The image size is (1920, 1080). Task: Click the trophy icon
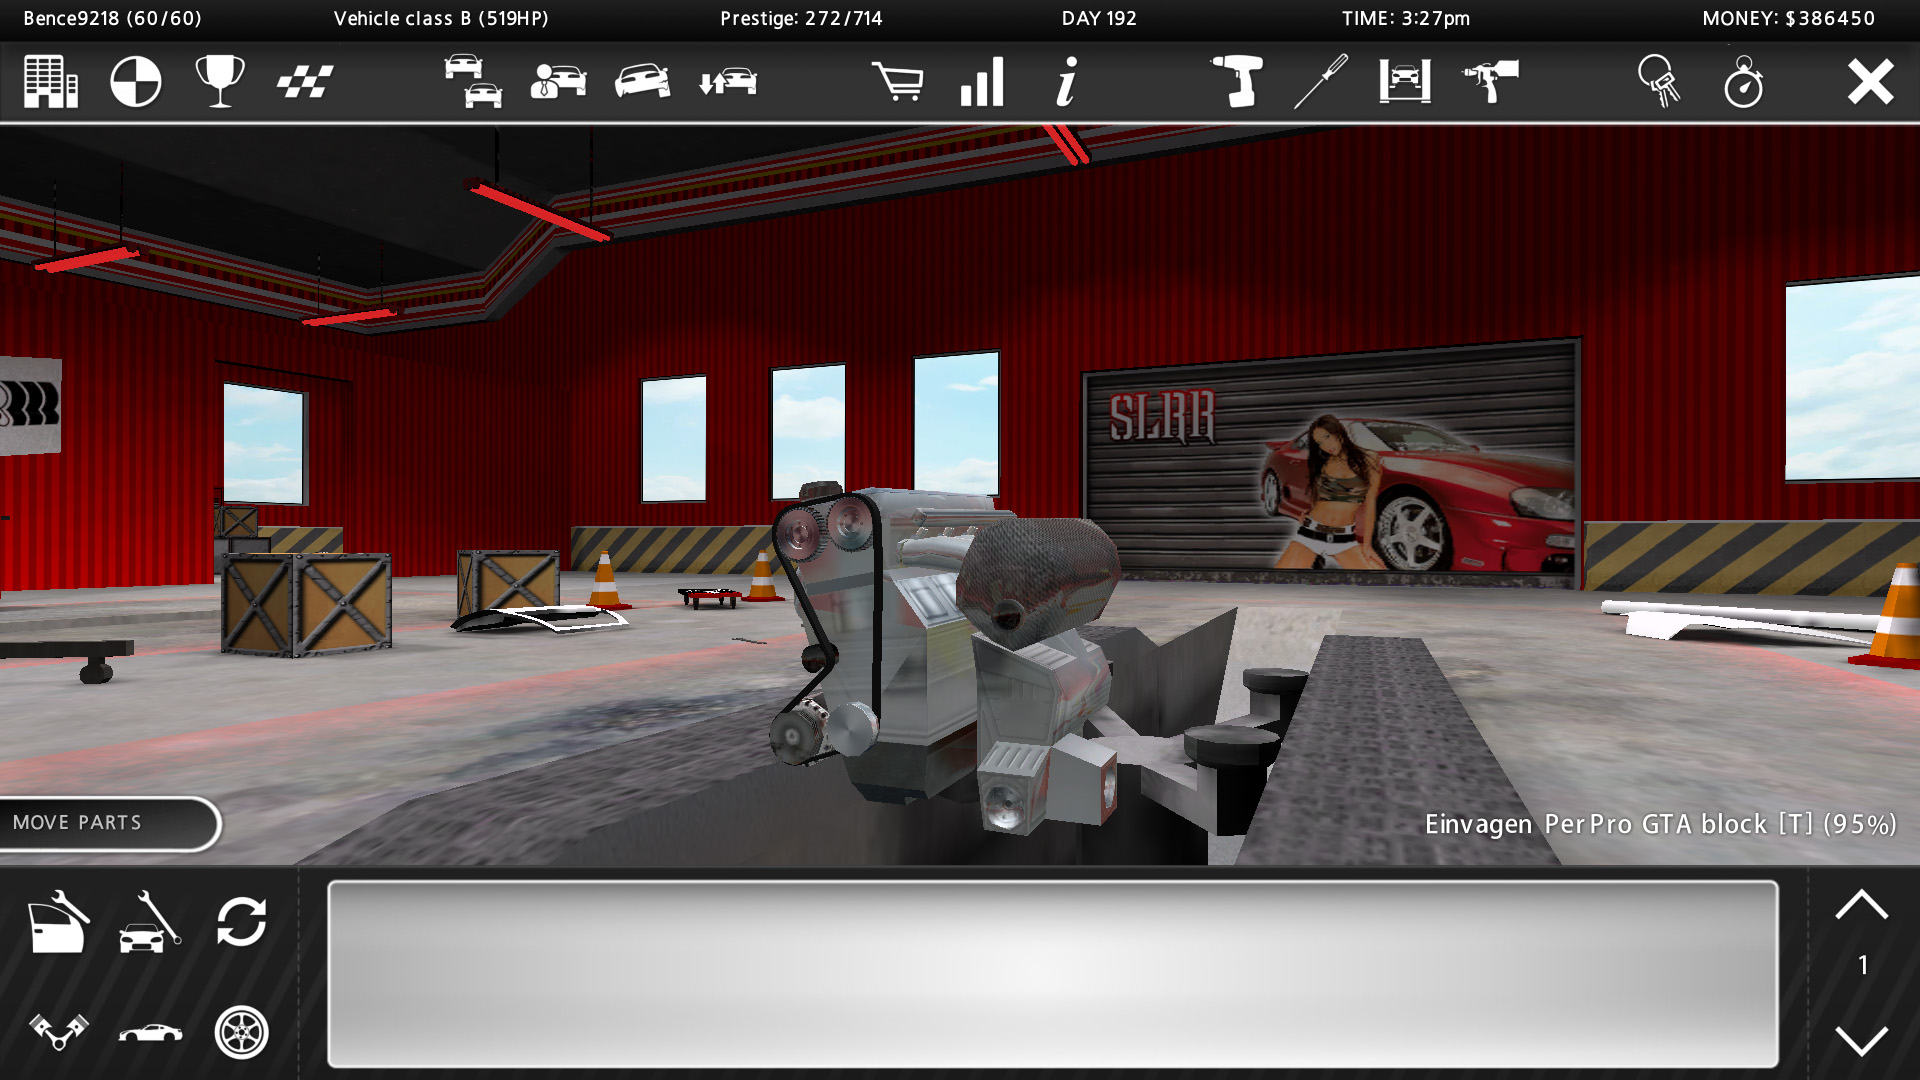click(219, 82)
